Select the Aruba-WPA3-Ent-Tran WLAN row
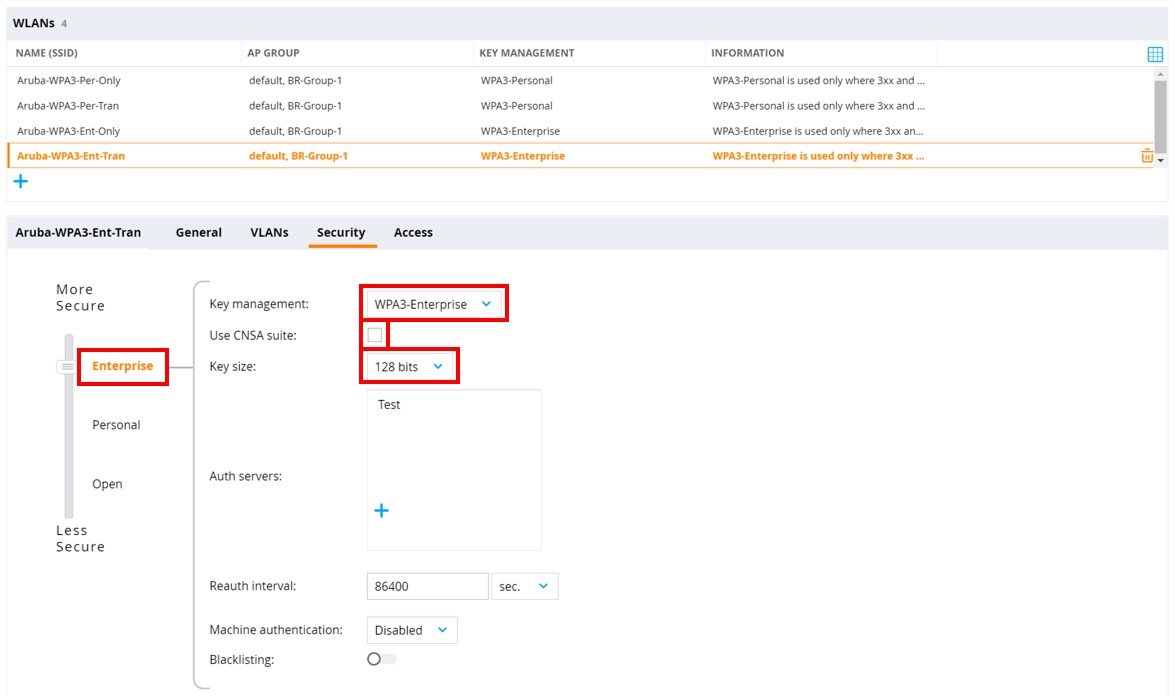This screenshot has width=1175, height=696. tap(580, 156)
